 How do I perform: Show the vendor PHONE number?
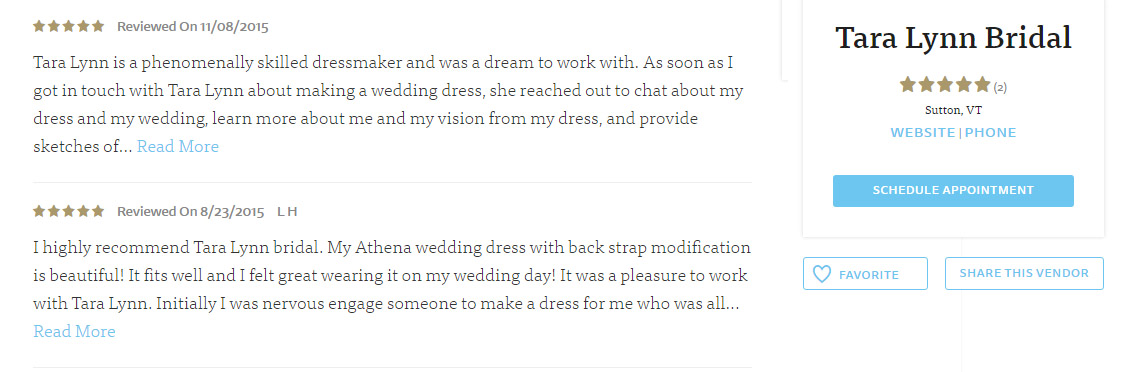click(x=991, y=133)
